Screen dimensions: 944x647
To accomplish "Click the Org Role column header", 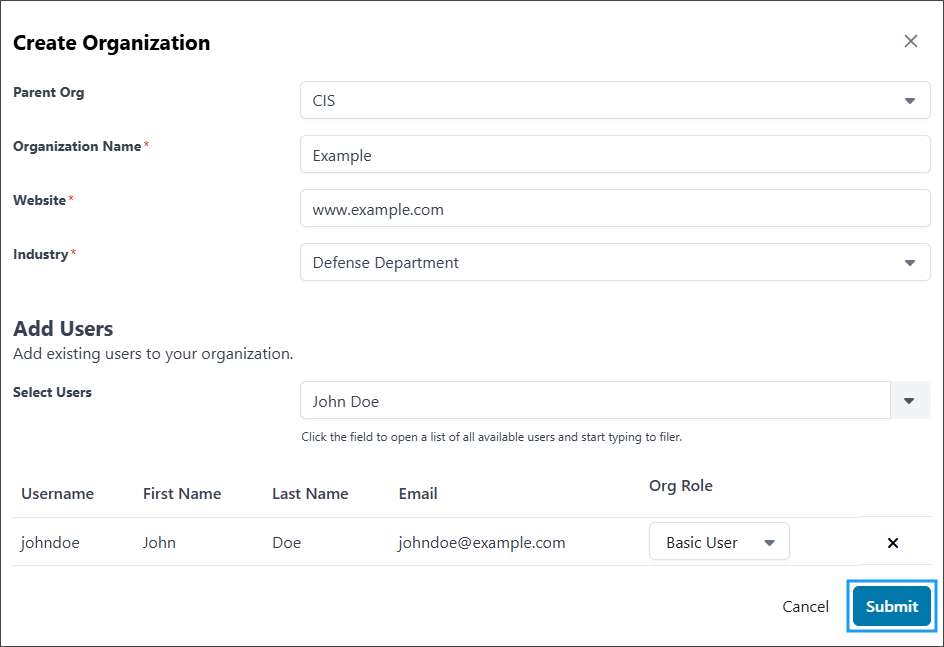I will (680, 486).
